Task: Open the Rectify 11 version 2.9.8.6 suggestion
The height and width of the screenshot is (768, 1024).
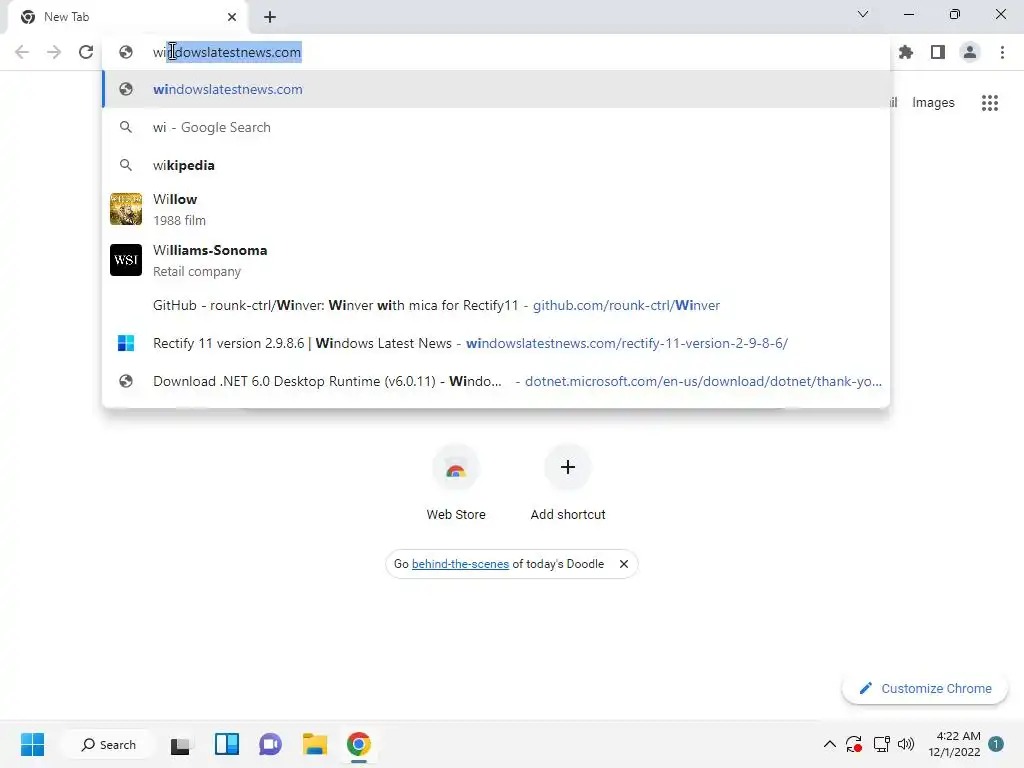Action: coord(496,343)
